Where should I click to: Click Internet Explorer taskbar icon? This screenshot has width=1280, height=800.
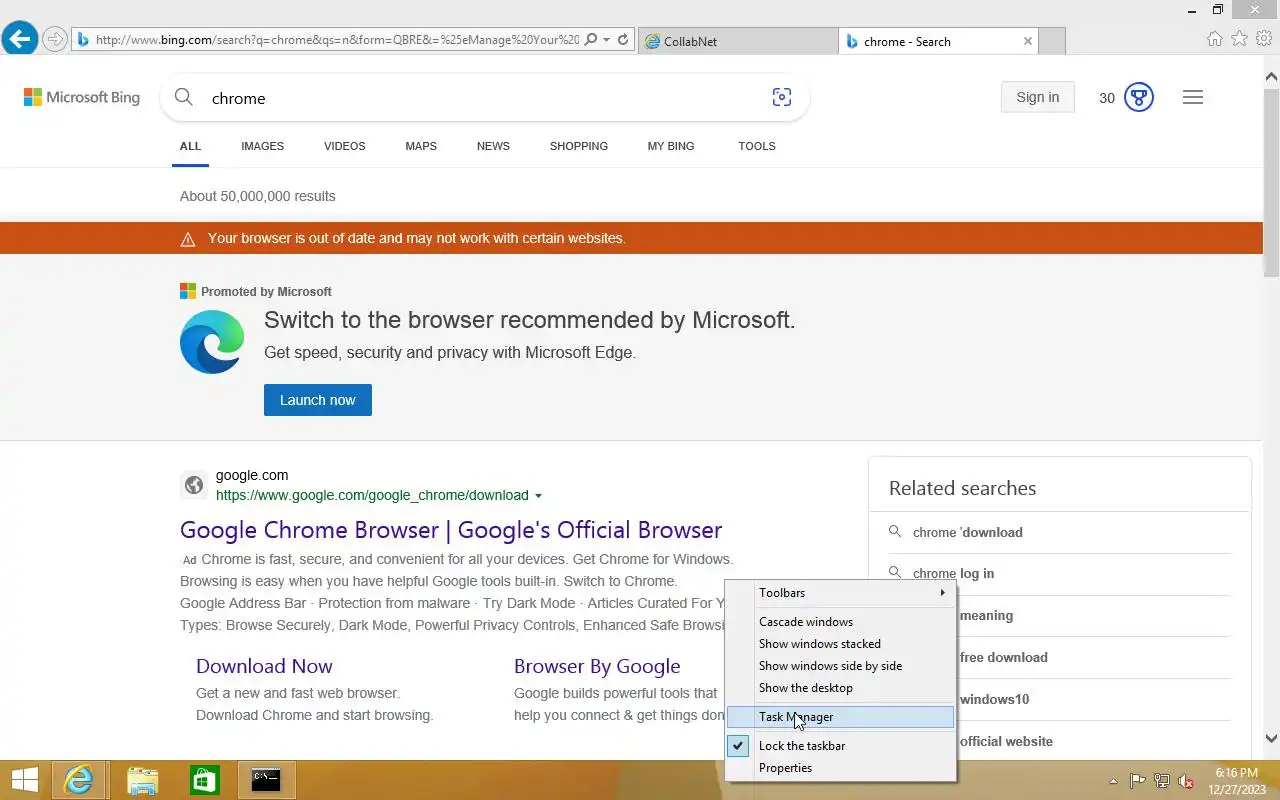click(x=80, y=780)
